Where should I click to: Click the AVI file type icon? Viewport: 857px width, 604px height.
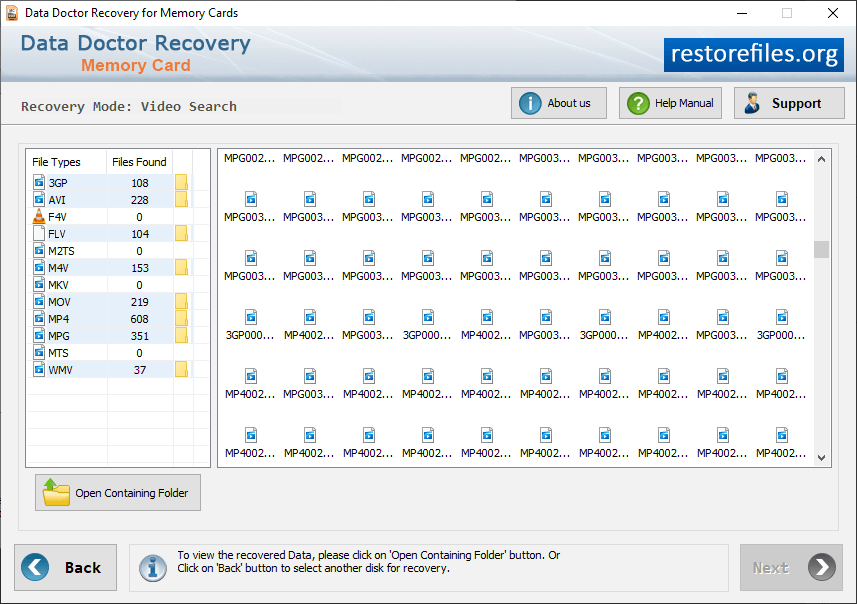(x=39, y=199)
